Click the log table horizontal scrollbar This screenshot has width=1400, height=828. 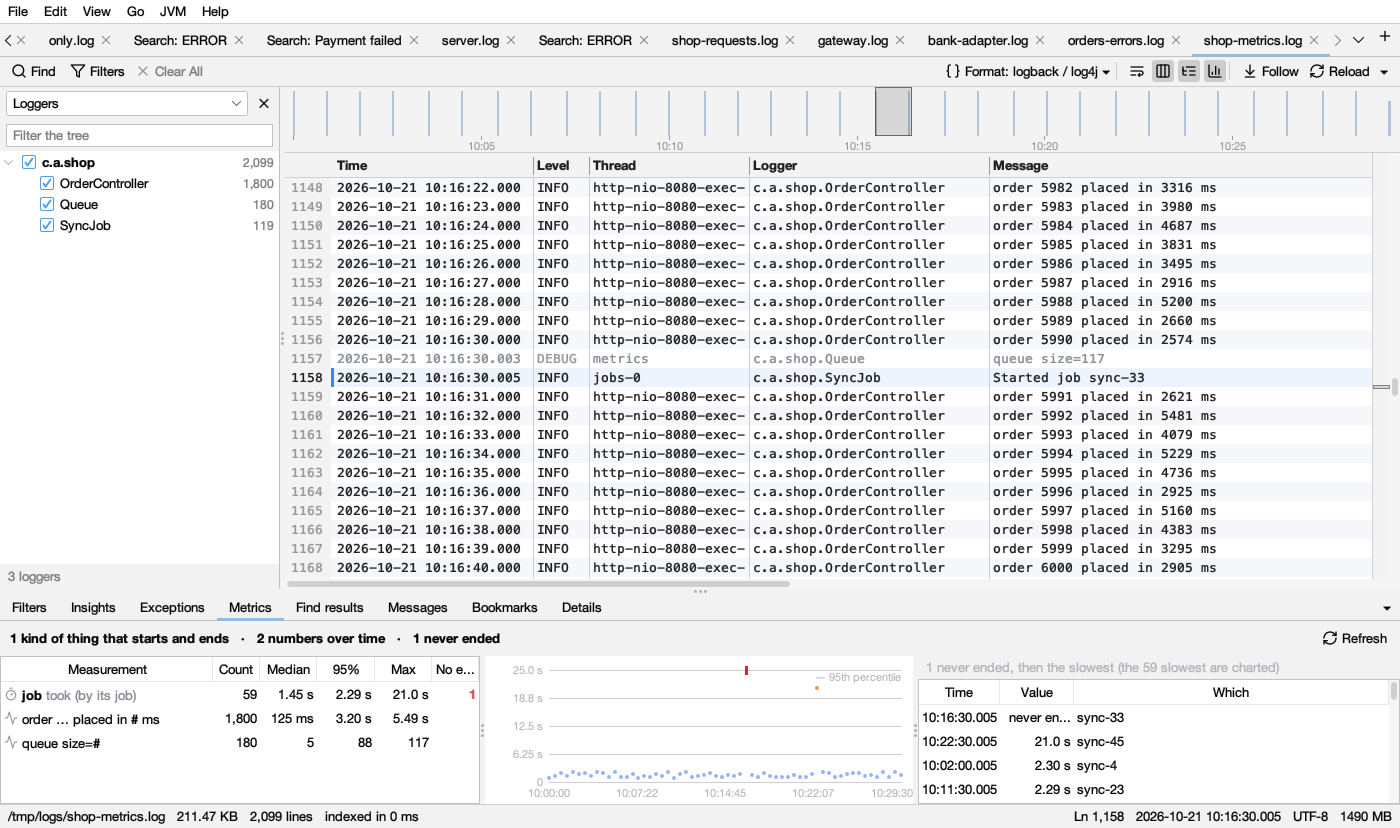[538, 583]
